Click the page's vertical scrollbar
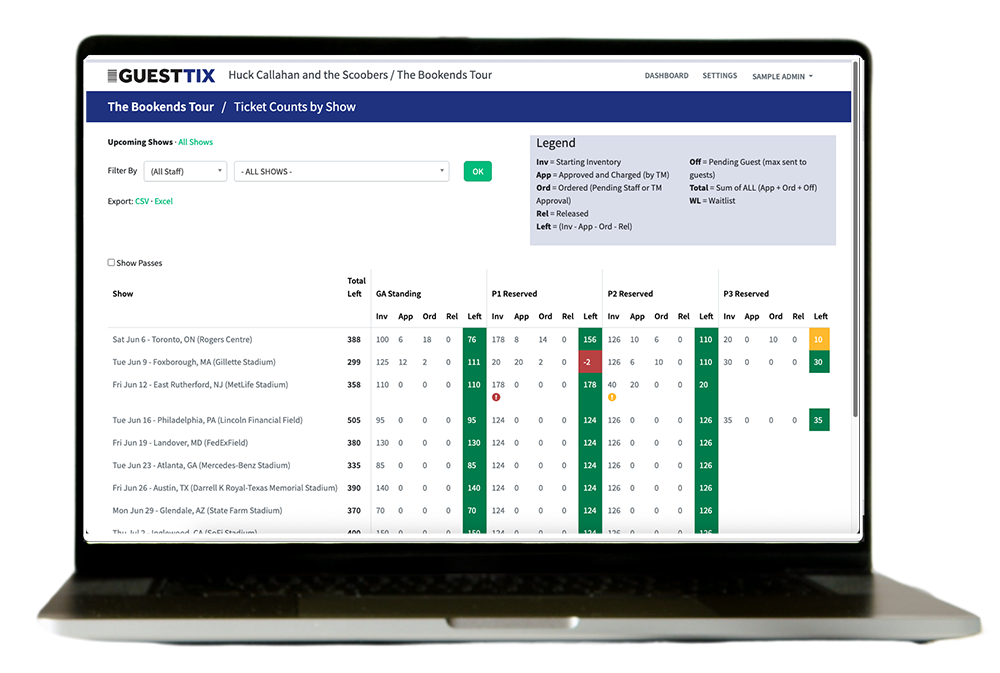The image size is (1000, 673). point(854,250)
